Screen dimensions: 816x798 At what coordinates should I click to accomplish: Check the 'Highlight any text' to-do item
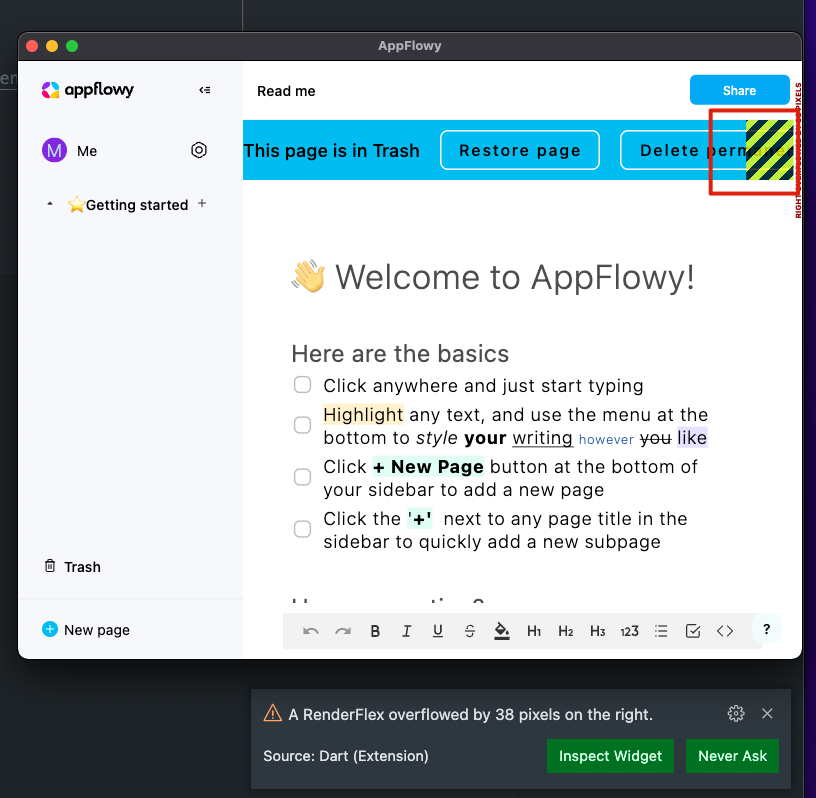coord(302,425)
